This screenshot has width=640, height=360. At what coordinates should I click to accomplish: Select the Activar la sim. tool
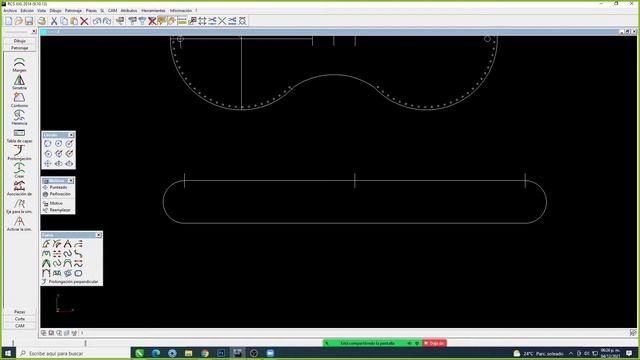coord(19,223)
